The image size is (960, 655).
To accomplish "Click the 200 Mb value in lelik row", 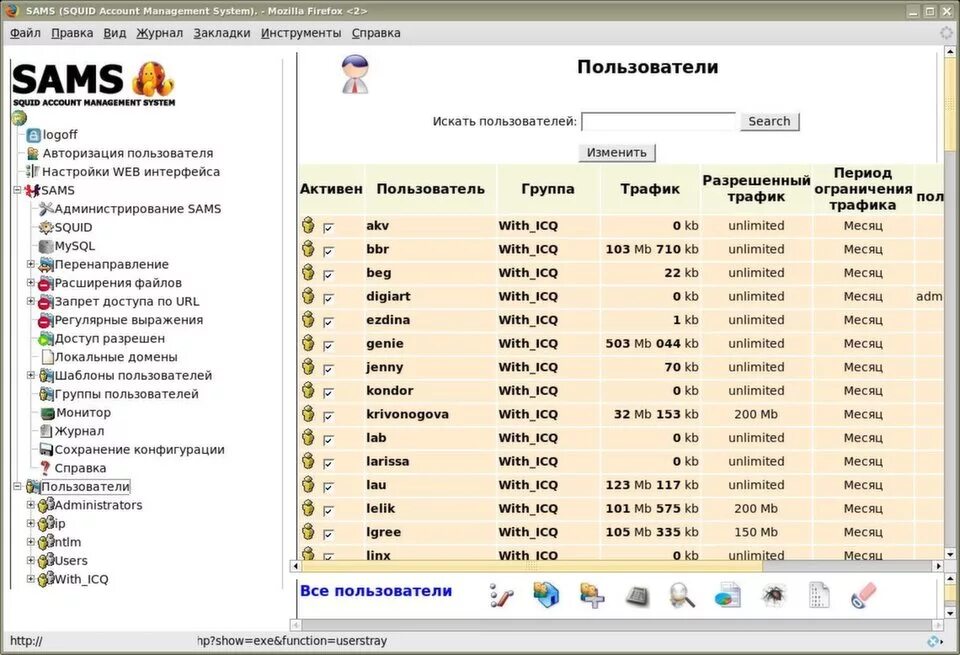I will click(x=756, y=509).
